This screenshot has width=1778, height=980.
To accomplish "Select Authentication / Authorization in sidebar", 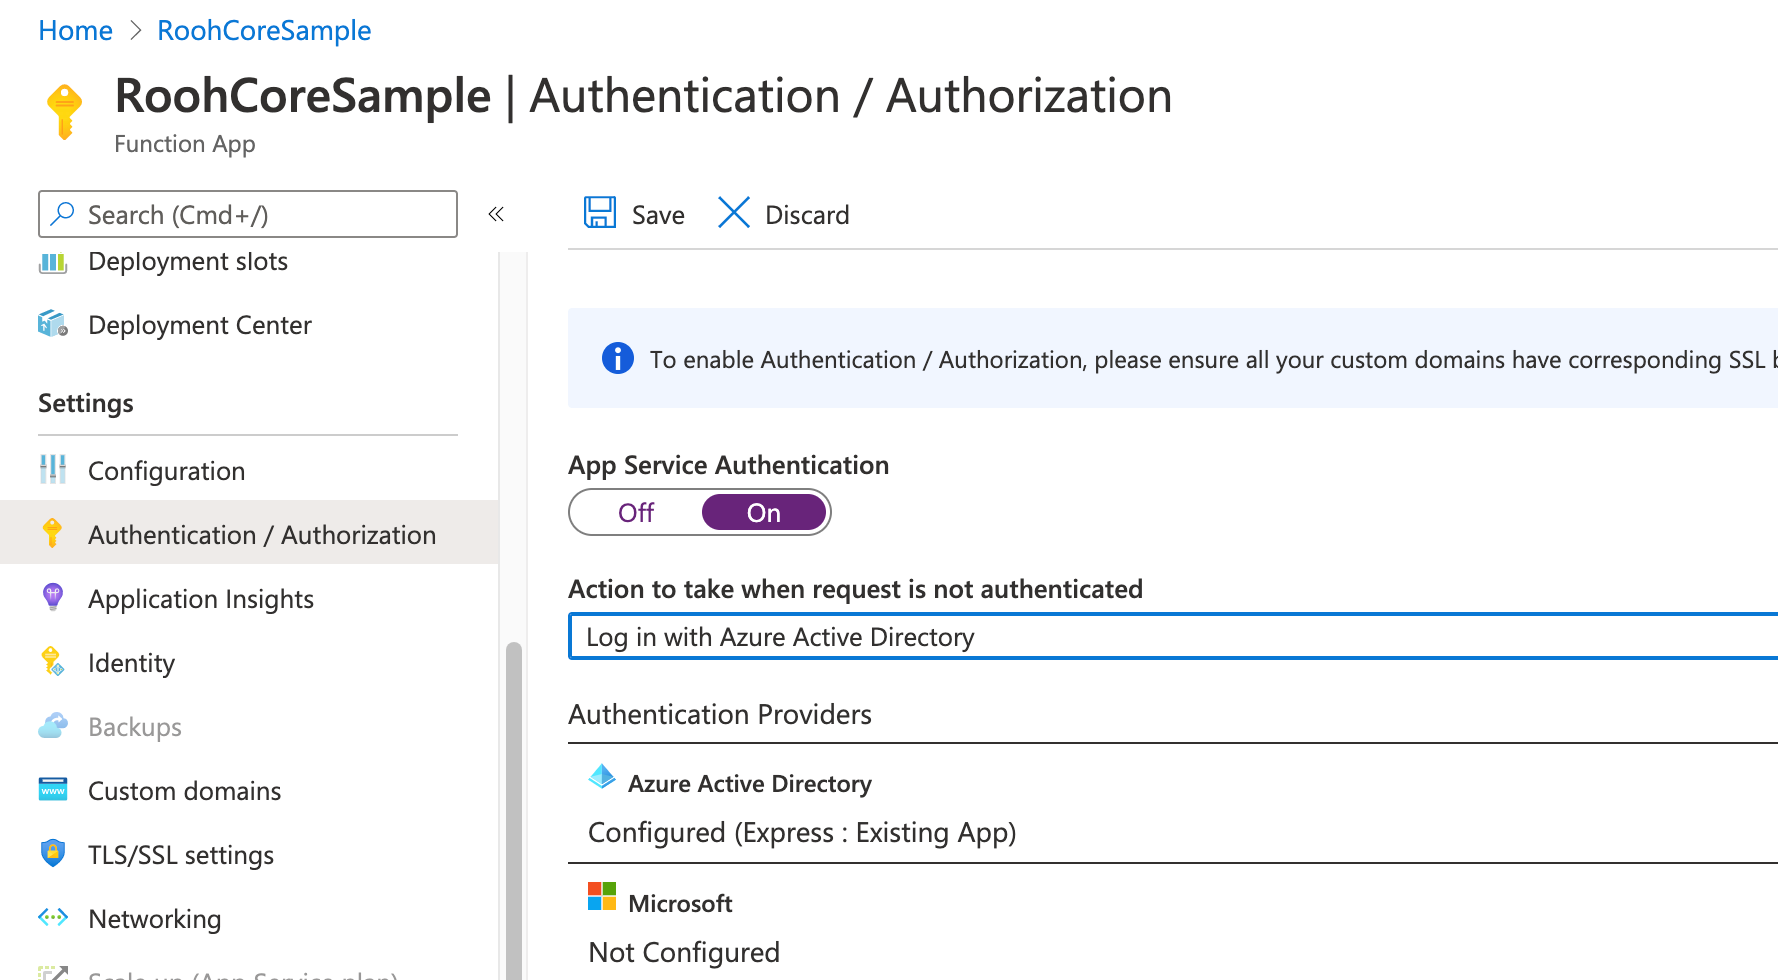I will (x=261, y=535).
